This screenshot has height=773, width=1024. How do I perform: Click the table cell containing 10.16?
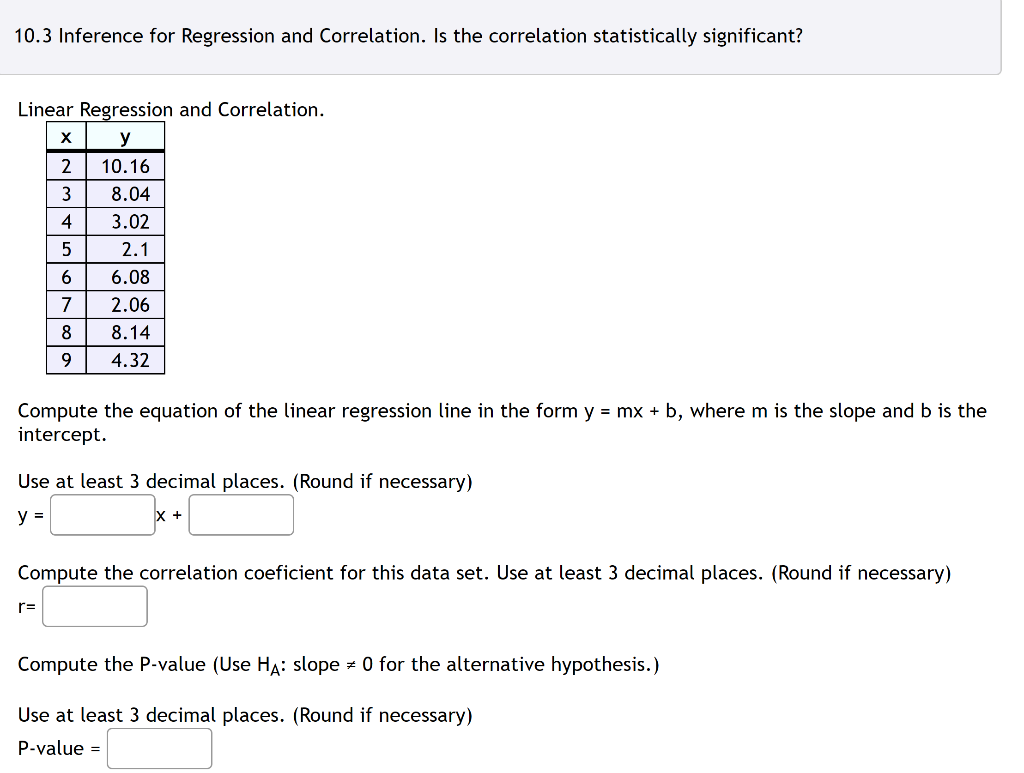pos(125,166)
